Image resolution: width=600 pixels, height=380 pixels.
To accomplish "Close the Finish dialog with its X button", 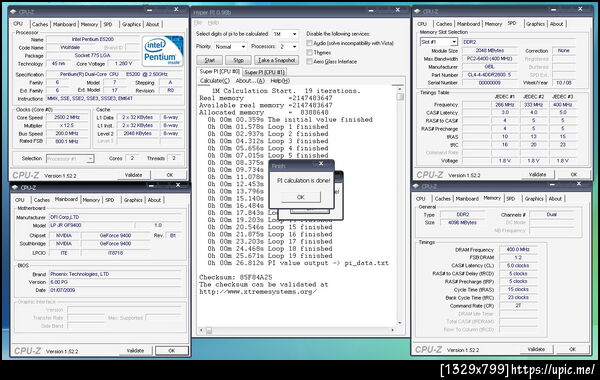I will (x=321, y=164).
